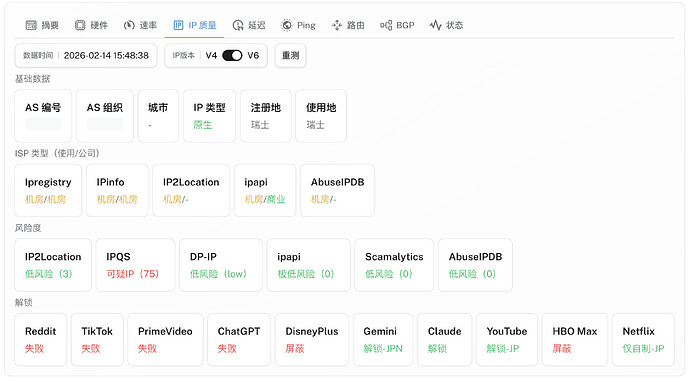Click the Netflix 仅自制-JP card

(x=643, y=340)
